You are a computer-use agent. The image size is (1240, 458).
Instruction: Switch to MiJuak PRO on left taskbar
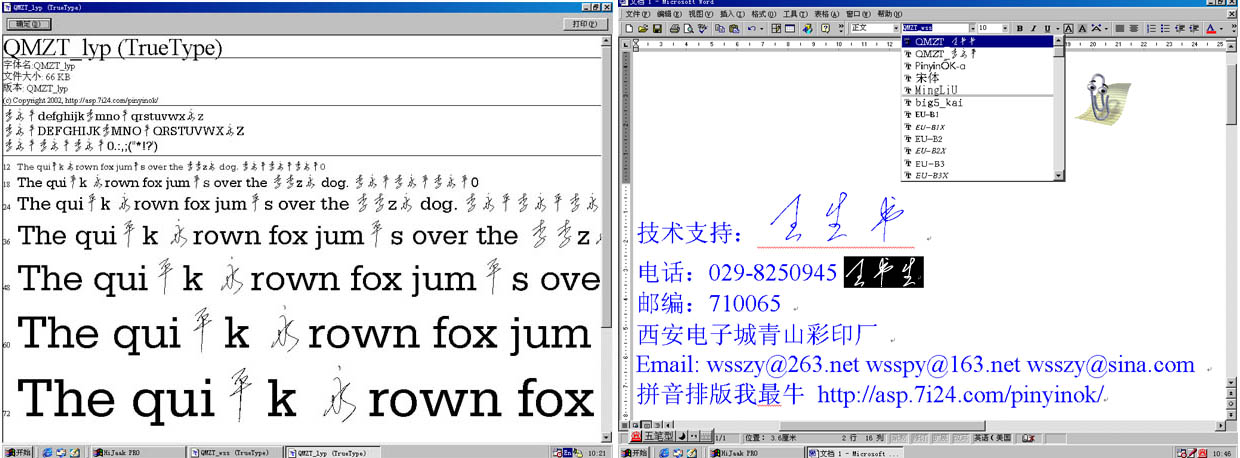[x=137, y=452]
